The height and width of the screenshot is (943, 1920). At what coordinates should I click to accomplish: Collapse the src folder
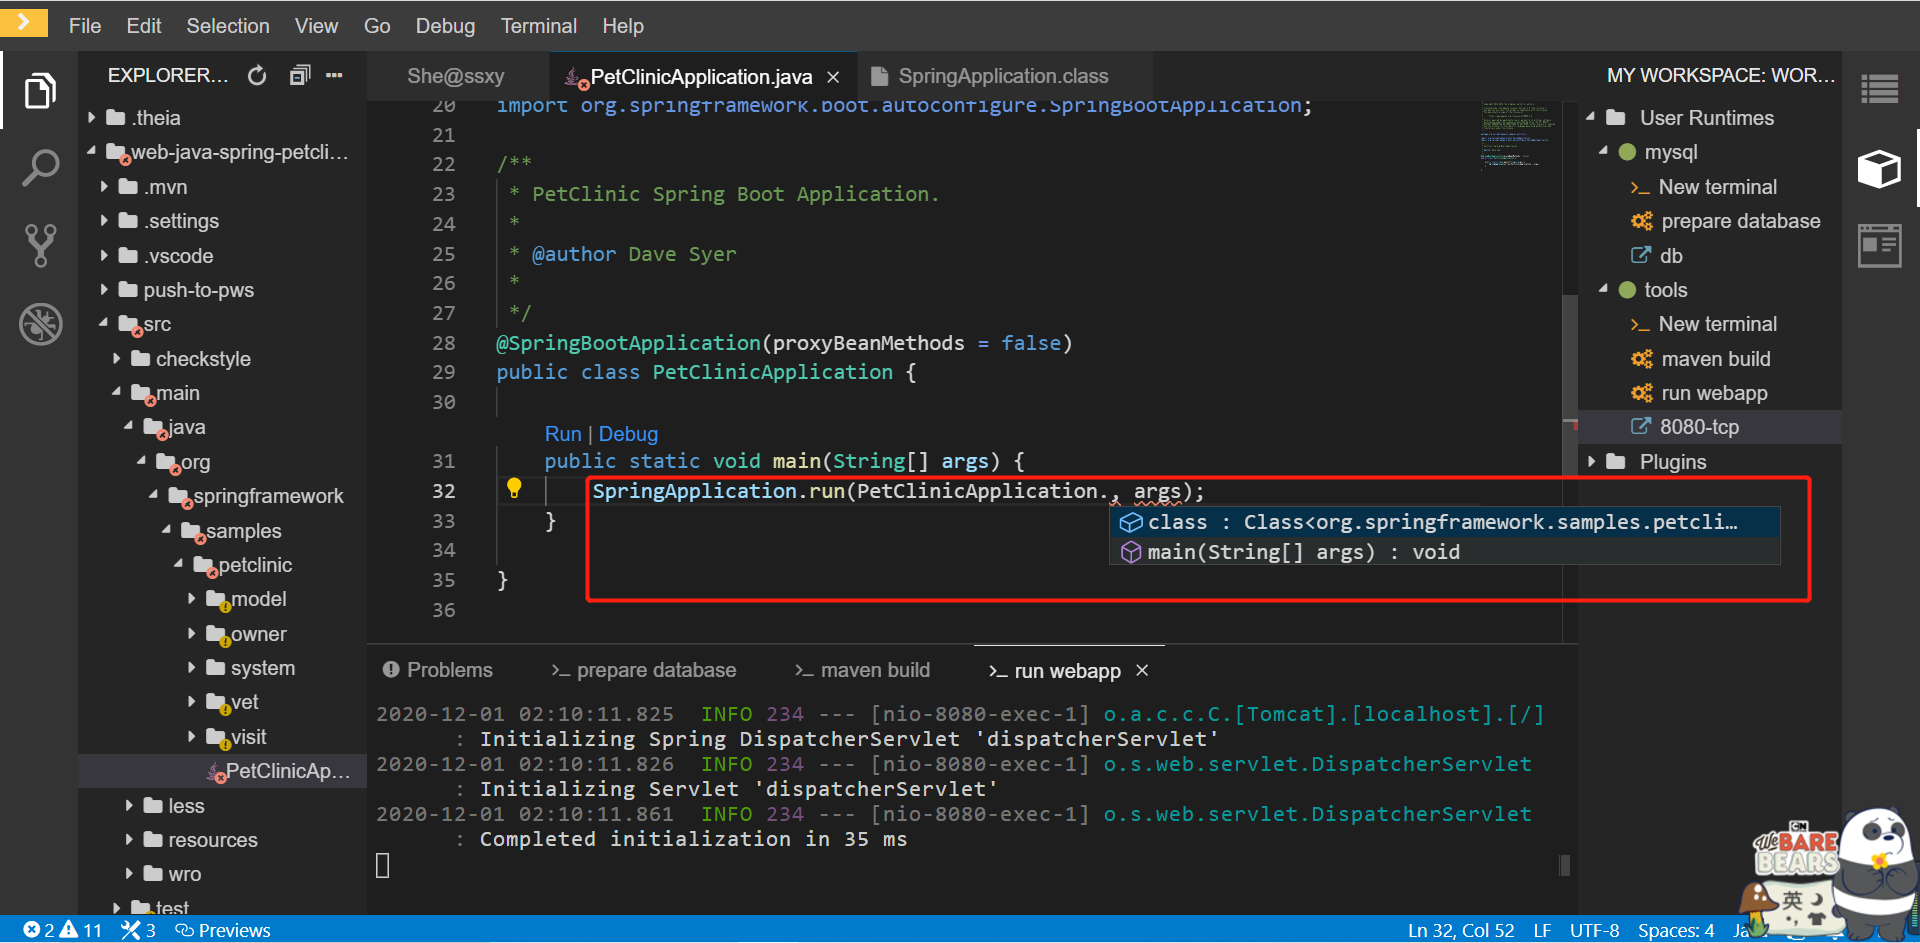(x=104, y=323)
